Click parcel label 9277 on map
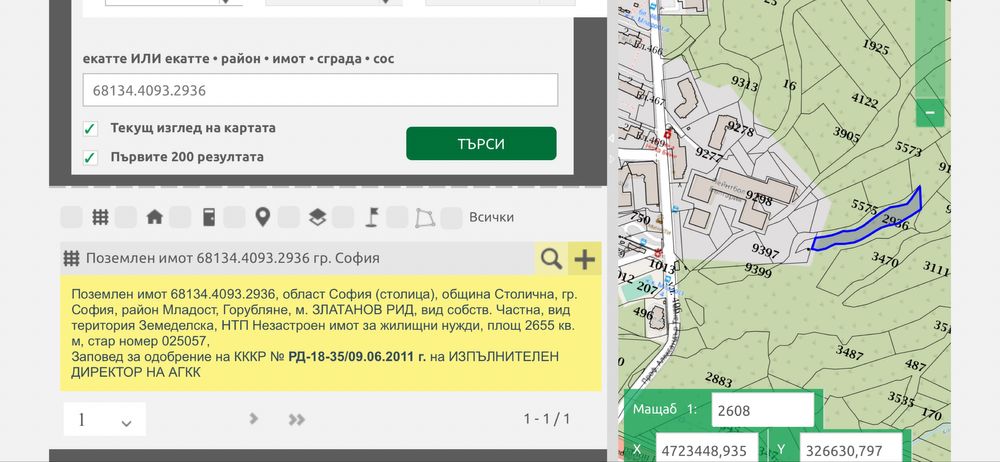The height and width of the screenshot is (462, 1000). click(x=709, y=153)
